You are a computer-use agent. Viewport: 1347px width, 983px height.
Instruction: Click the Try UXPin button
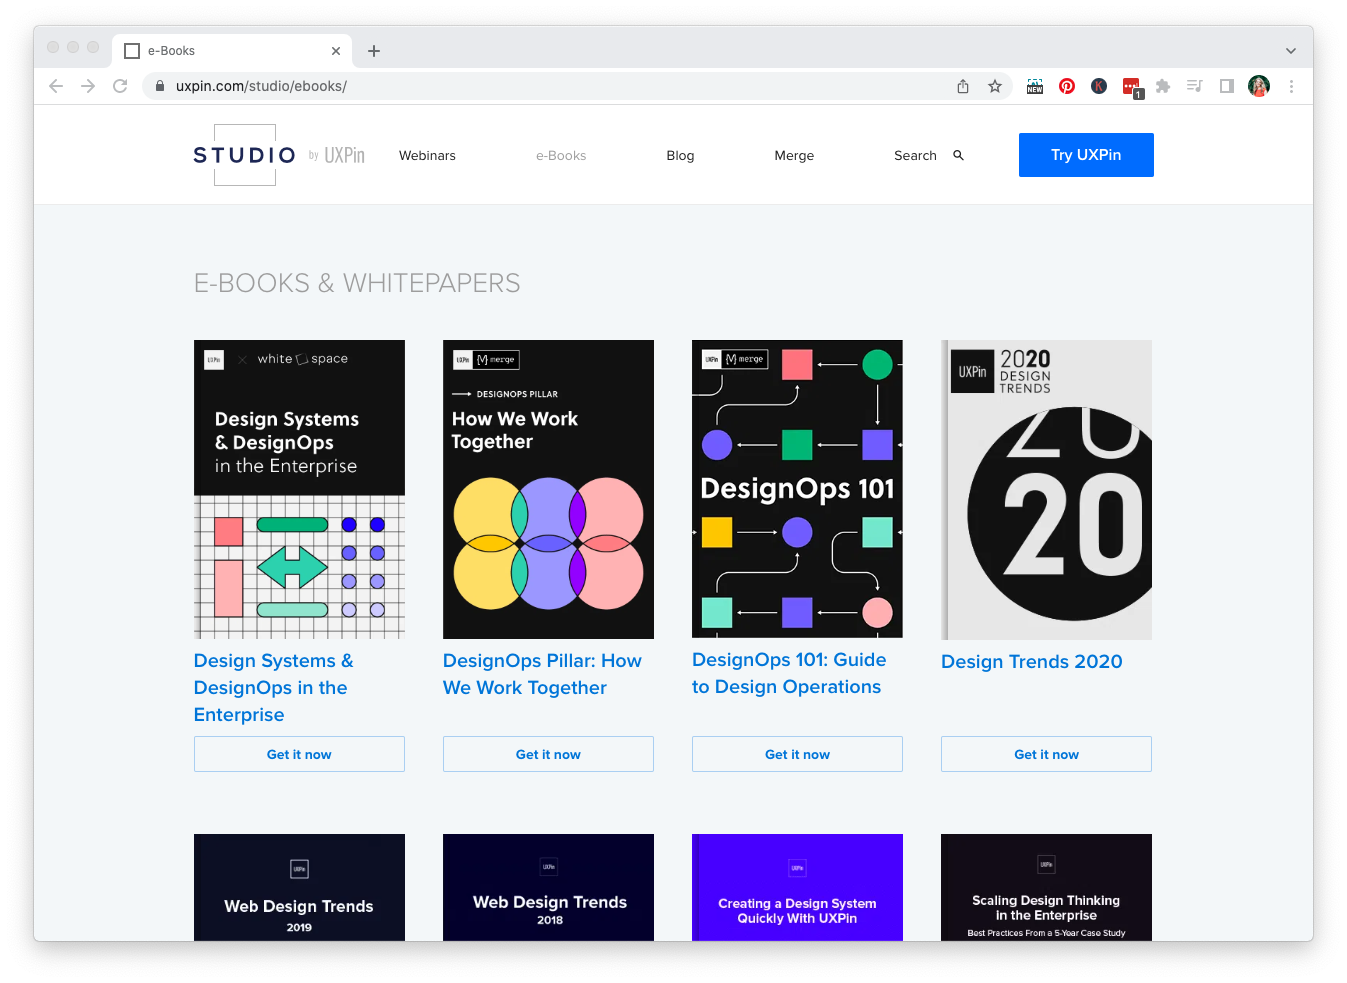coord(1086,155)
